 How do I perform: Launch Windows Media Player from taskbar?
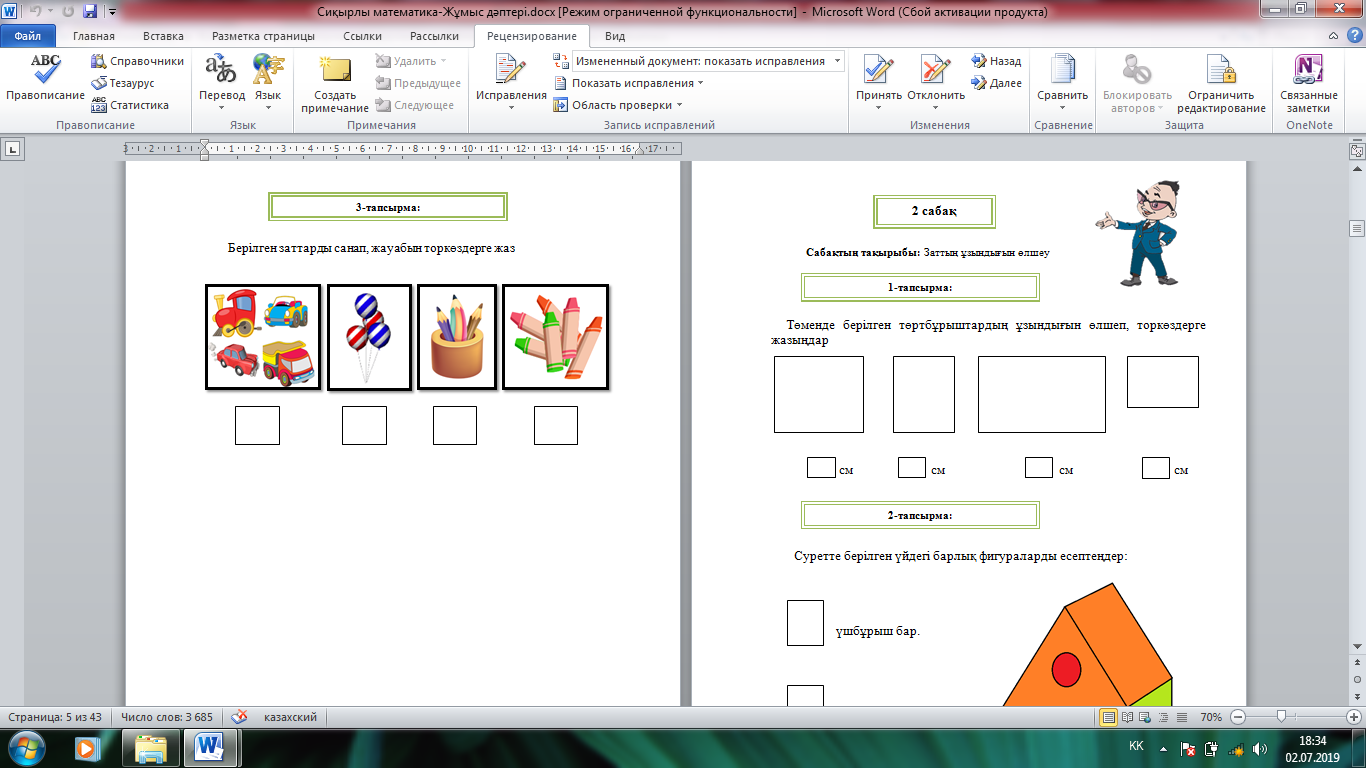86,747
